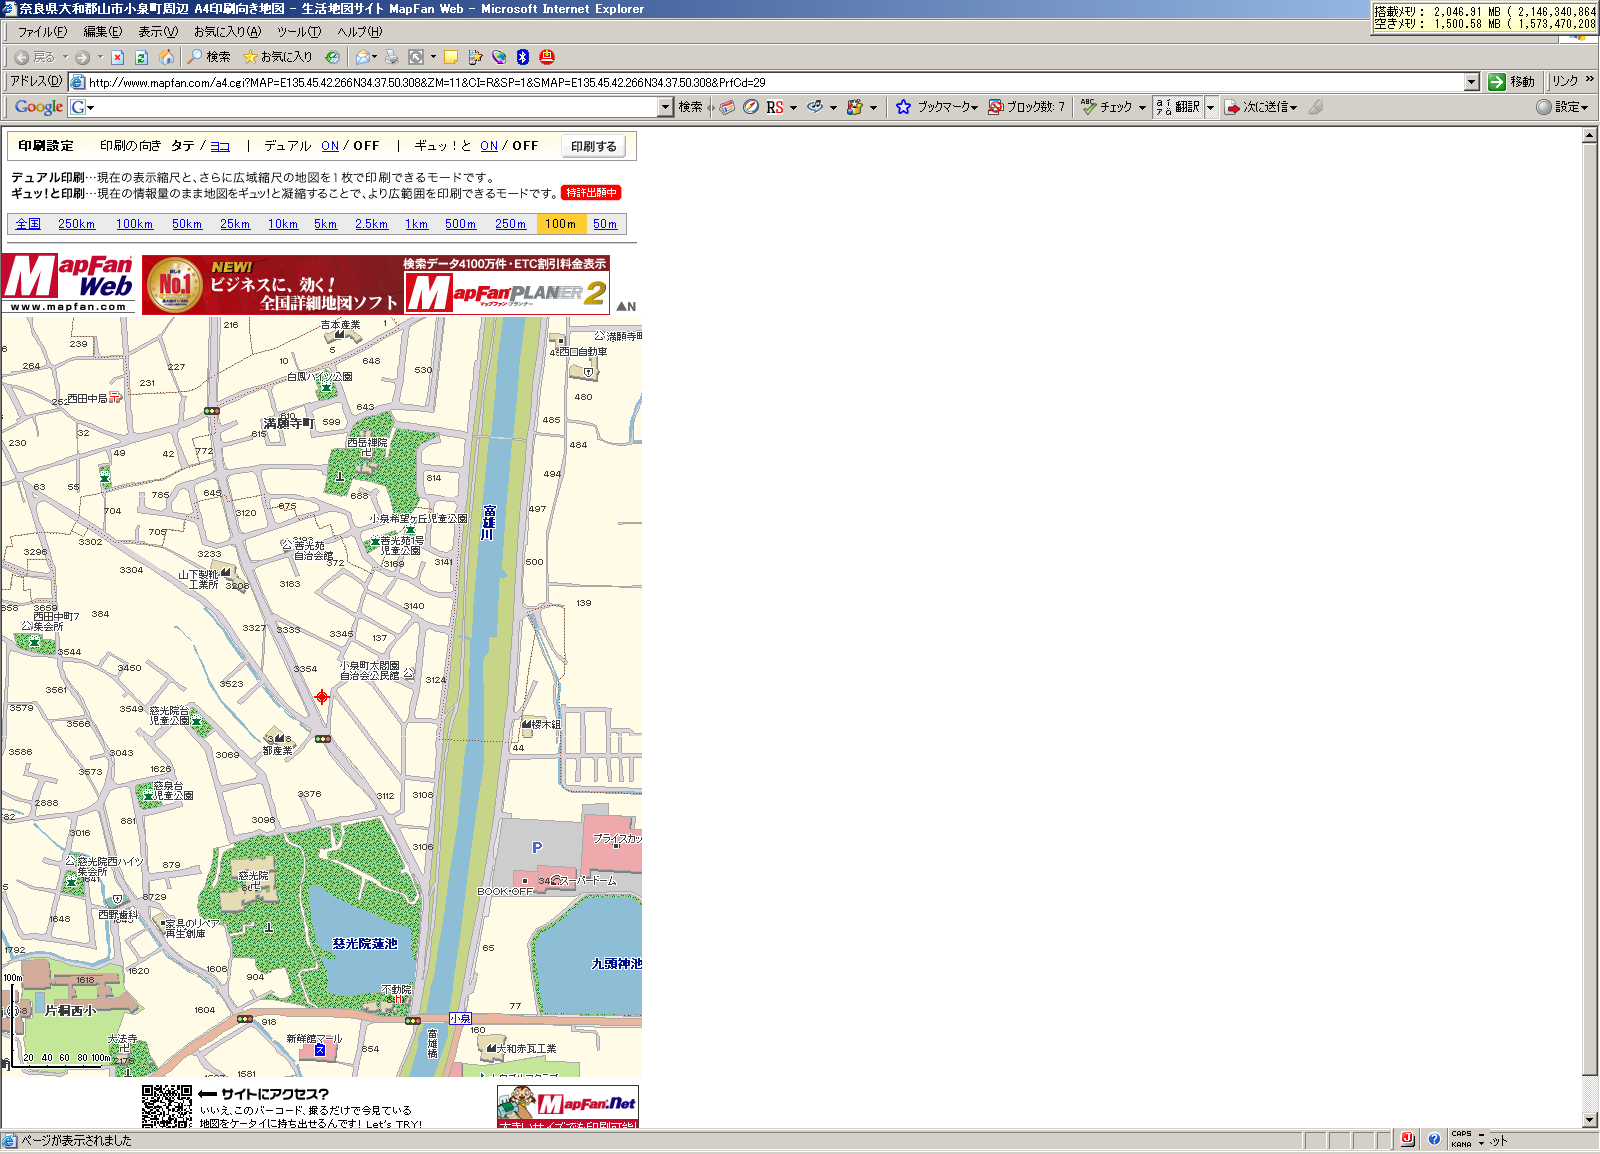
Task: Open the spell check チェック dropdown arrow
Action: pos(1142,107)
